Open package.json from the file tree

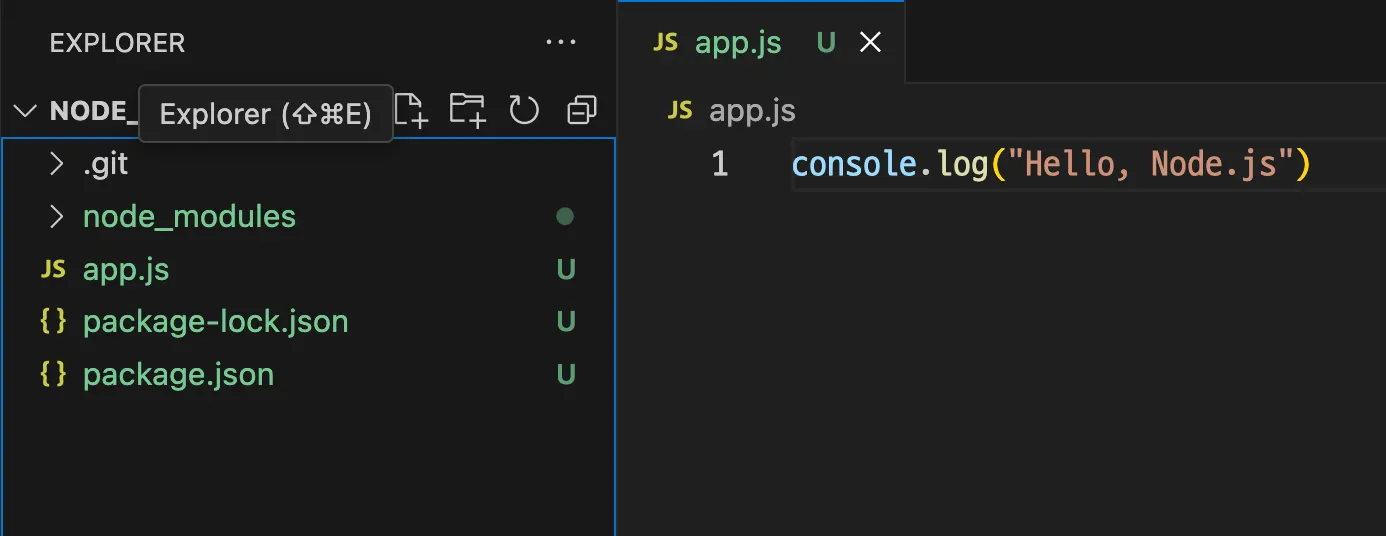pos(178,375)
